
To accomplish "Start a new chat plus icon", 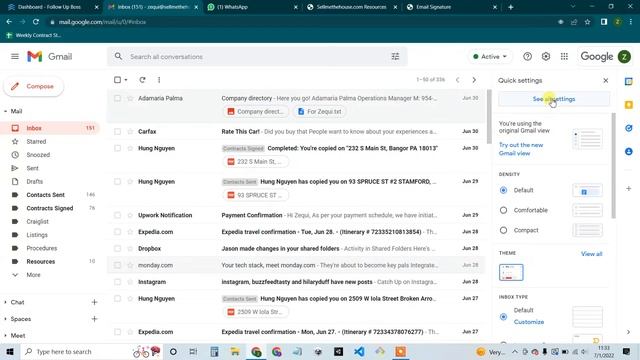I will tap(94, 302).
